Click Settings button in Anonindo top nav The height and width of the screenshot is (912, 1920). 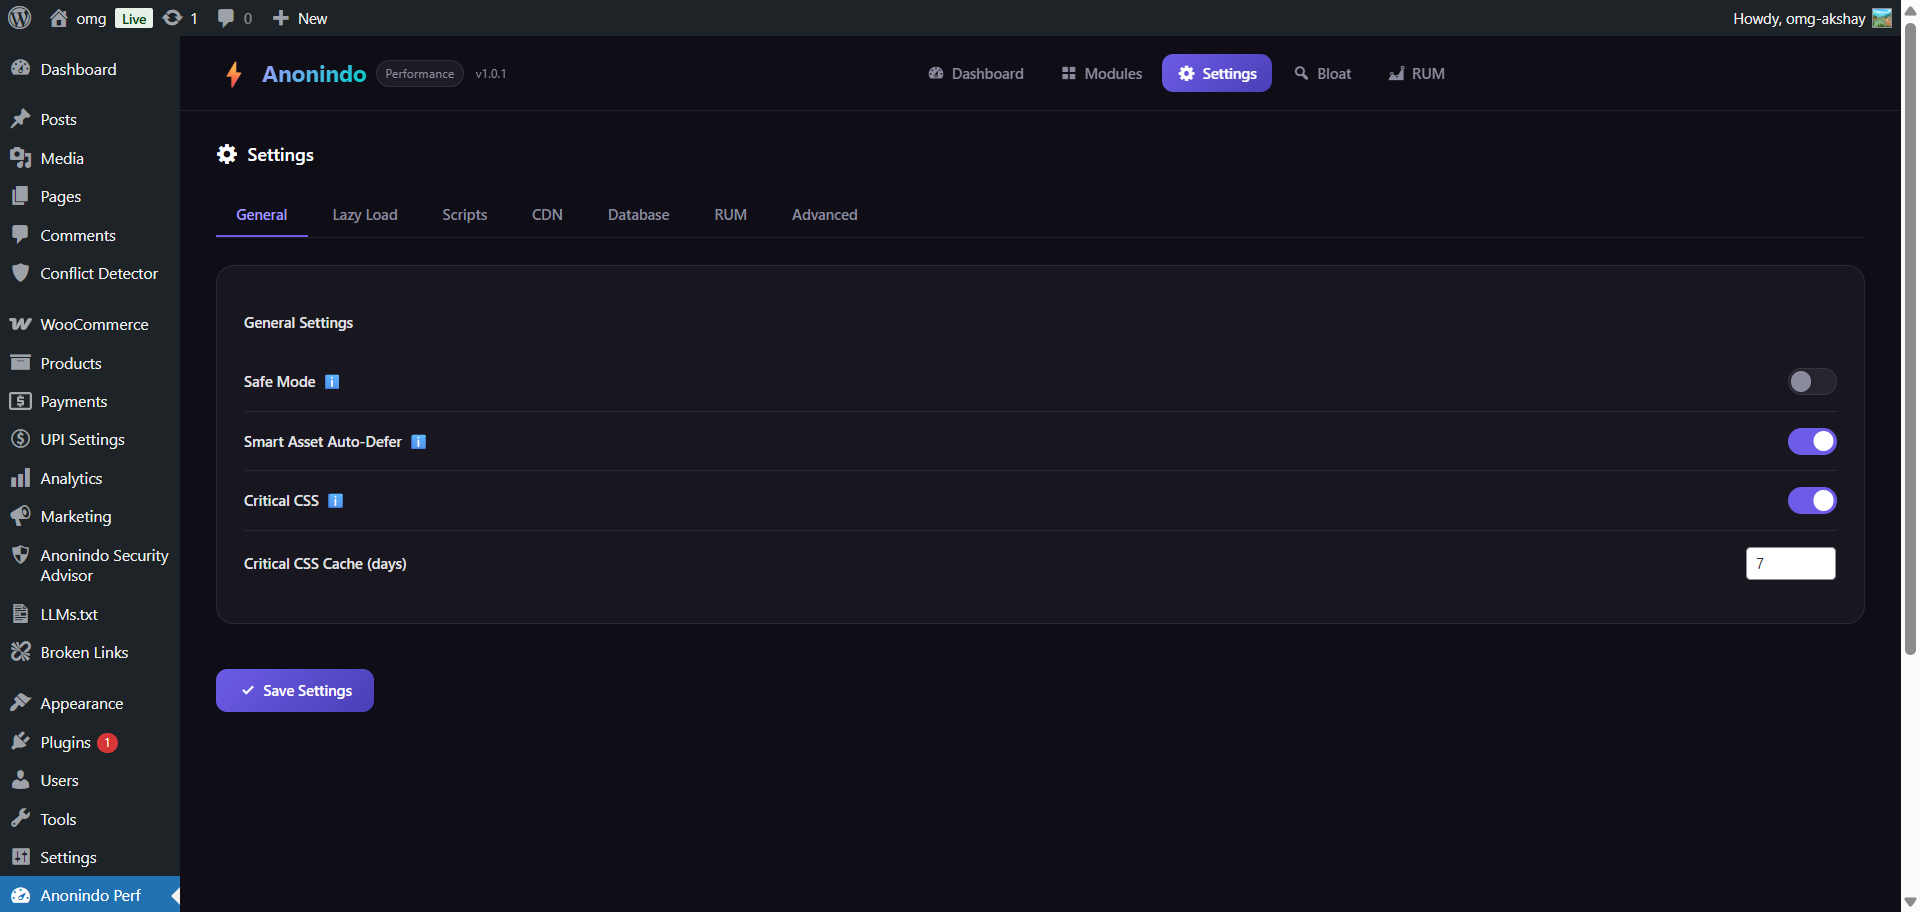tap(1217, 73)
